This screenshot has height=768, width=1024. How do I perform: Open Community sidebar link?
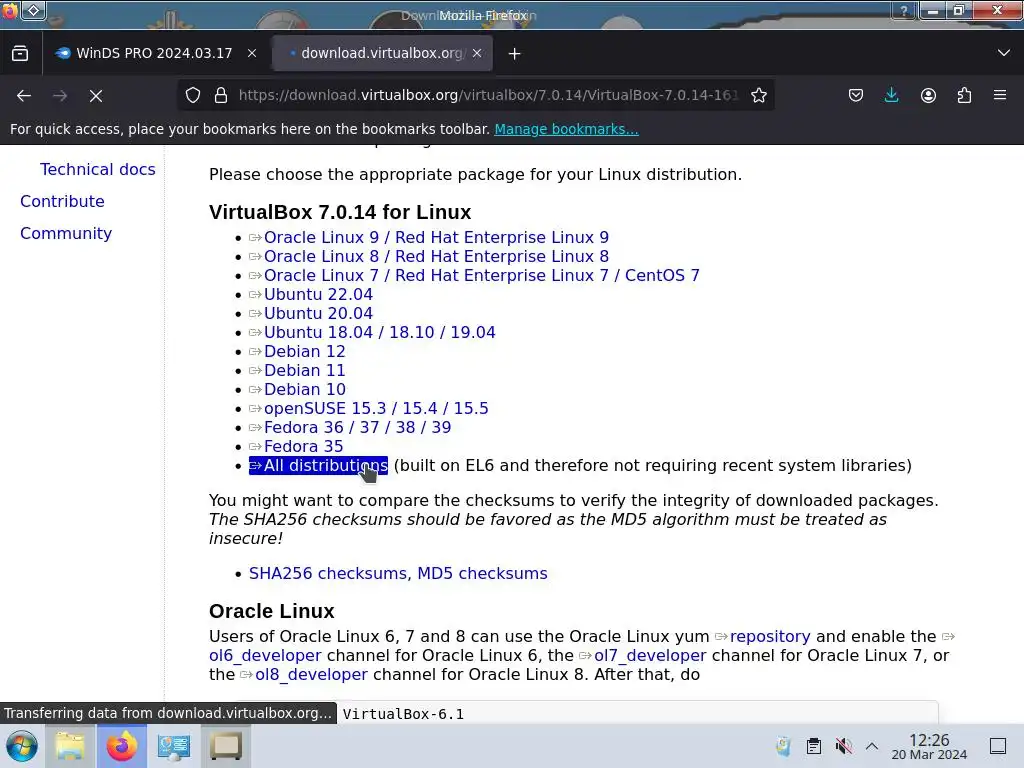pos(66,233)
